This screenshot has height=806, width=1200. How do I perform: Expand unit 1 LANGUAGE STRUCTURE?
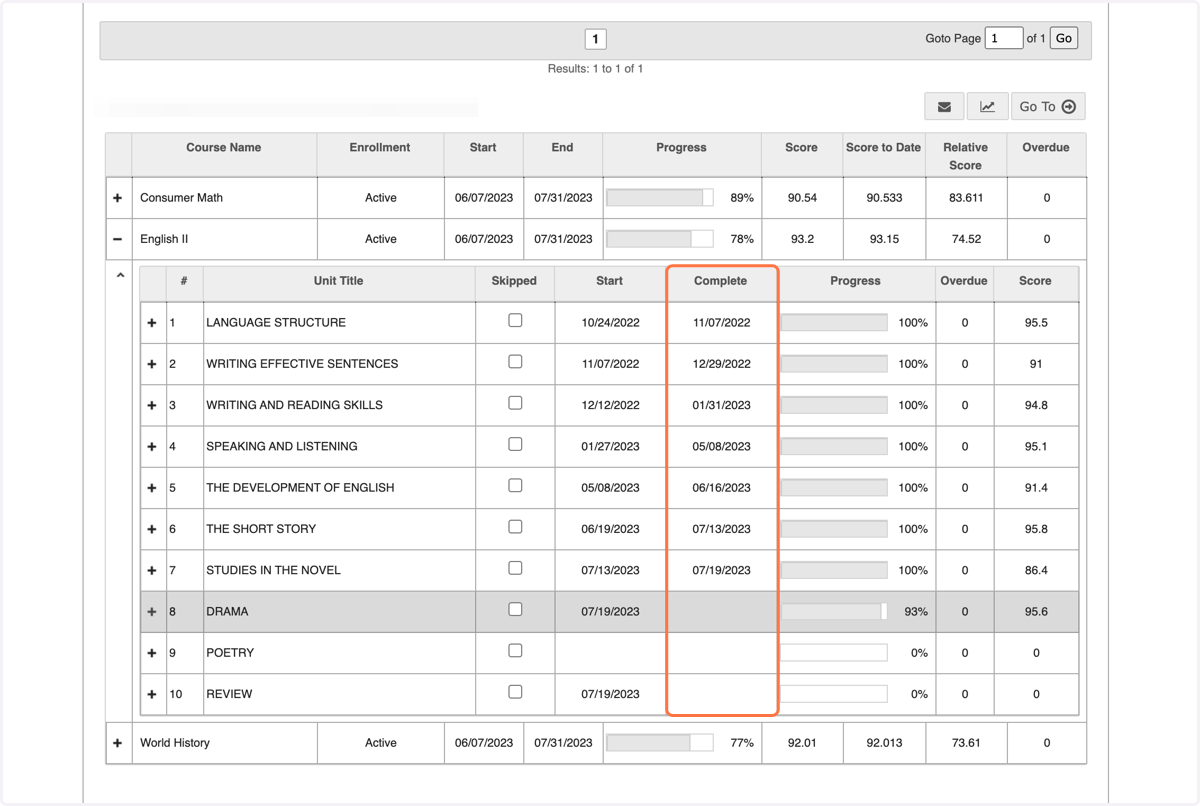click(152, 323)
